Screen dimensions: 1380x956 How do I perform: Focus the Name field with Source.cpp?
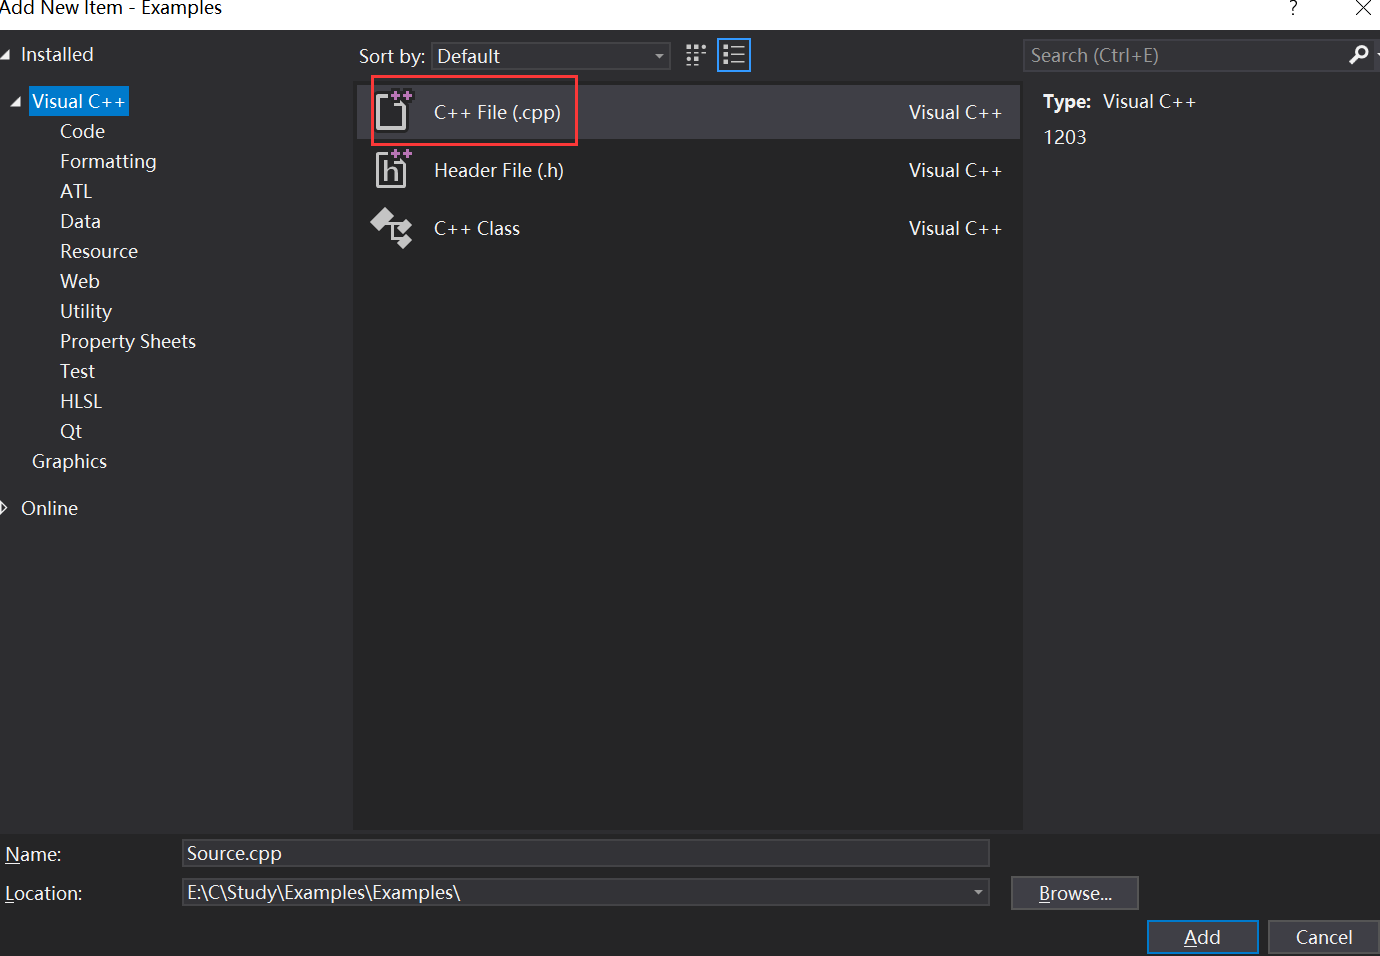(x=586, y=853)
